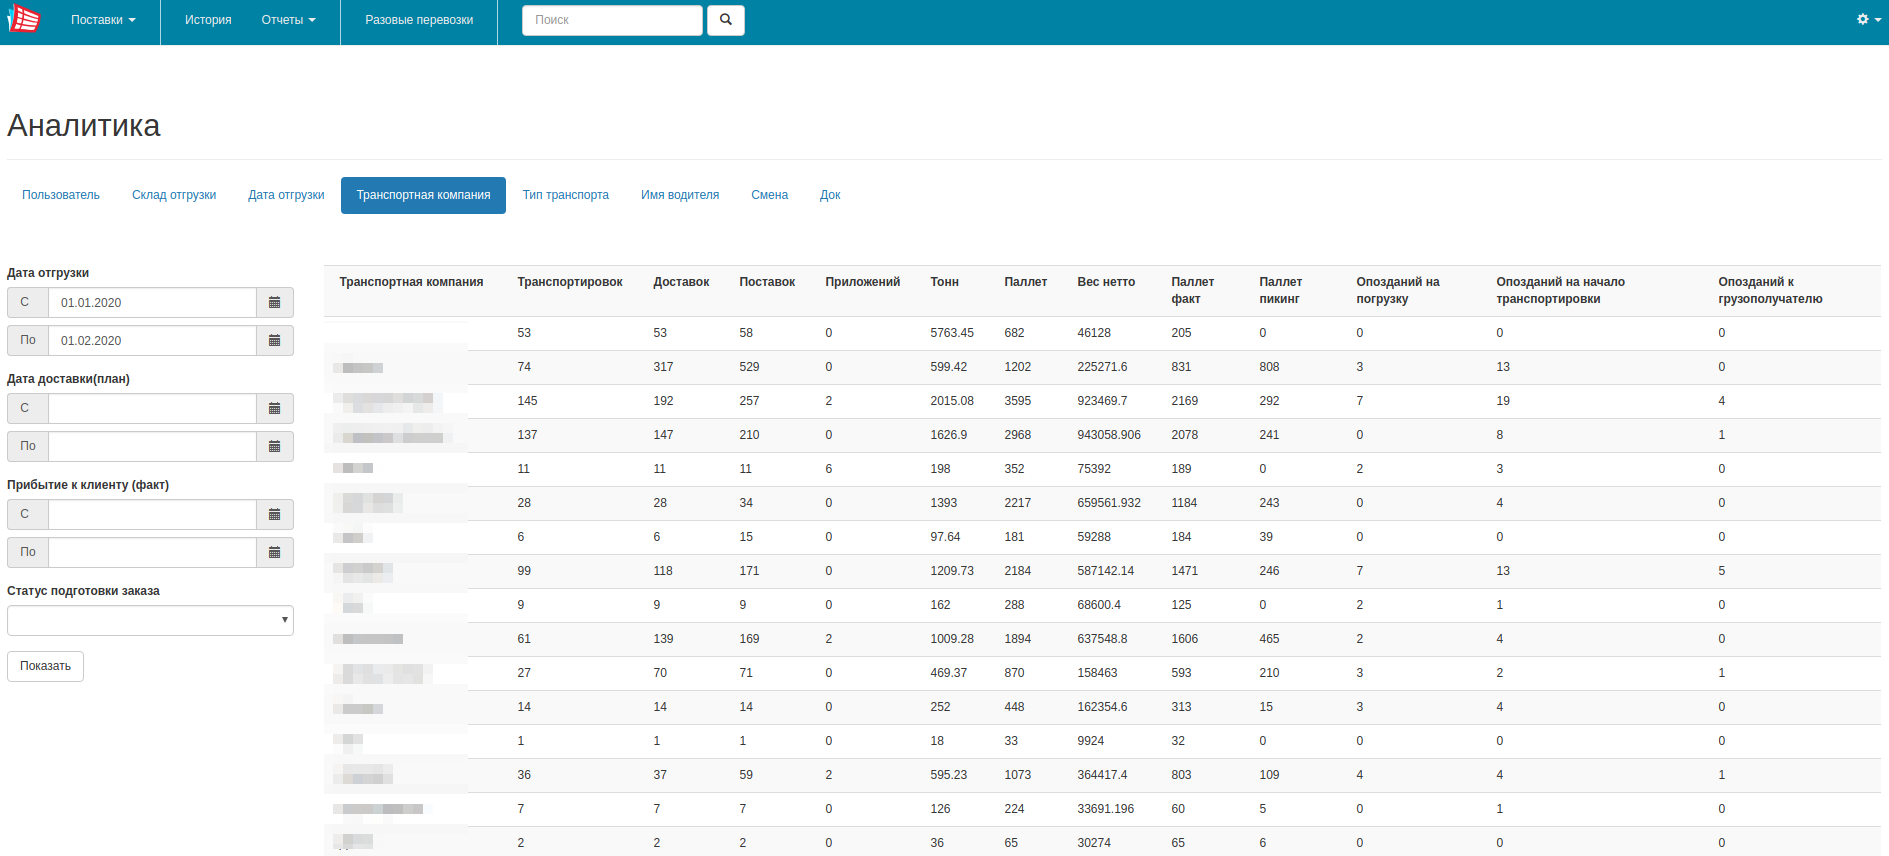This screenshot has width=1889, height=856.
Task: Focus the Поиск search field
Action: 612,20
